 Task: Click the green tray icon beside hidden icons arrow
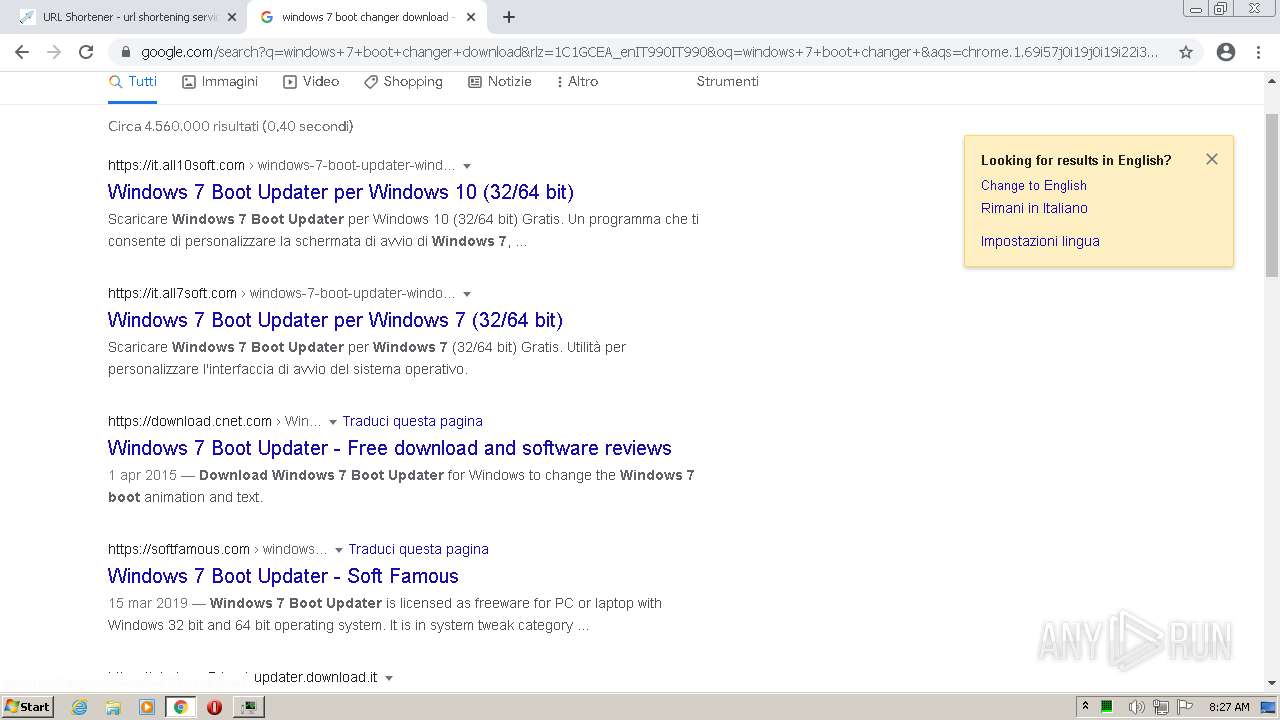point(1107,707)
